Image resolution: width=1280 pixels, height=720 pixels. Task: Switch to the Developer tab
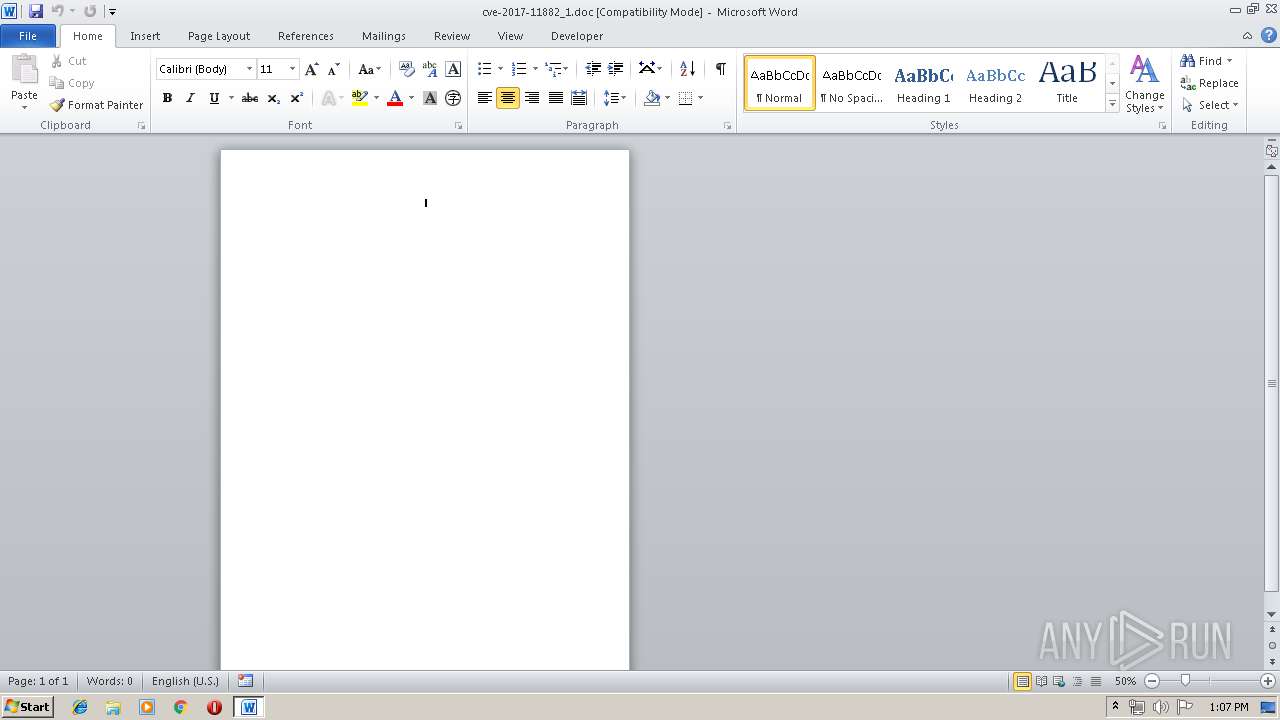[x=577, y=36]
